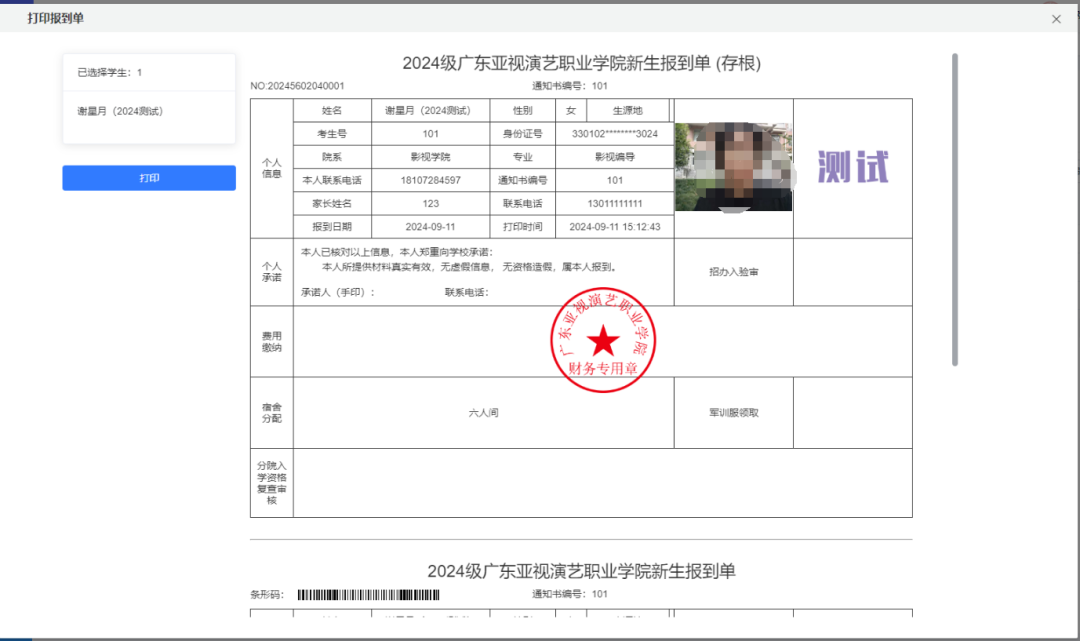Click the 已选择学生: 1 header
The image size is (1080, 641).
(110, 73)
